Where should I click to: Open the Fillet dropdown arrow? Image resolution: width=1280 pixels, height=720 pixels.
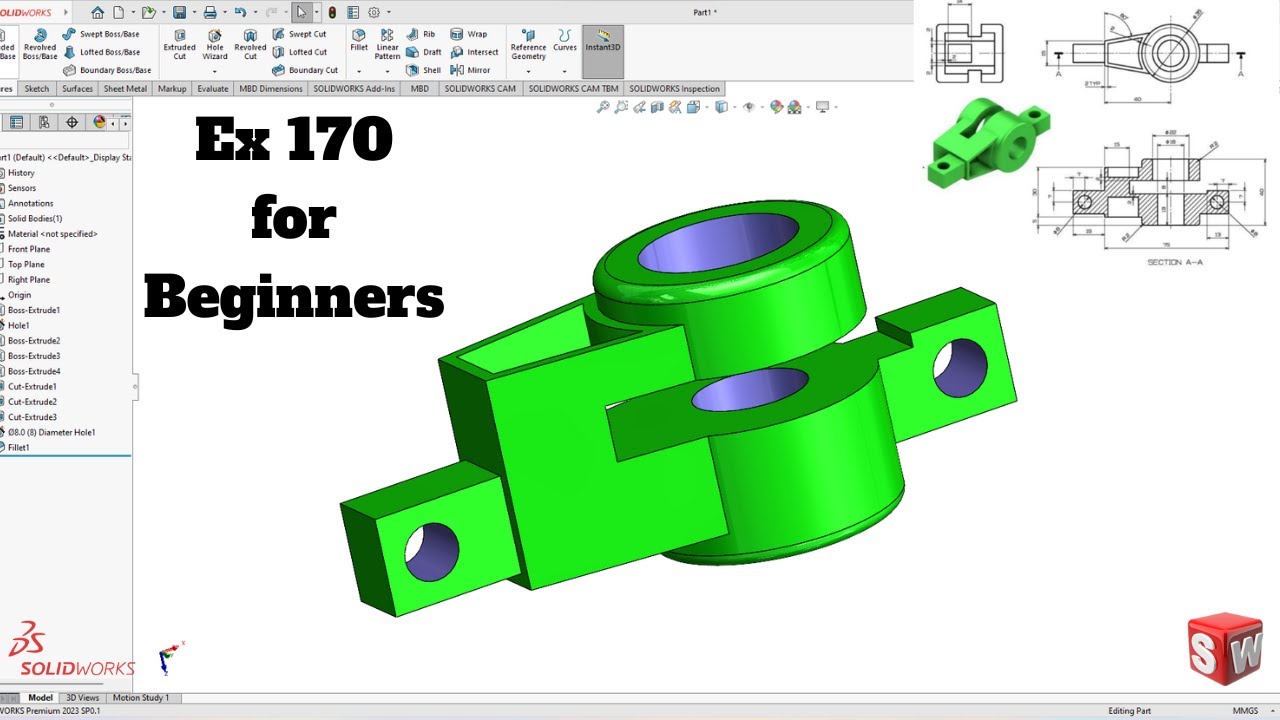359,71
